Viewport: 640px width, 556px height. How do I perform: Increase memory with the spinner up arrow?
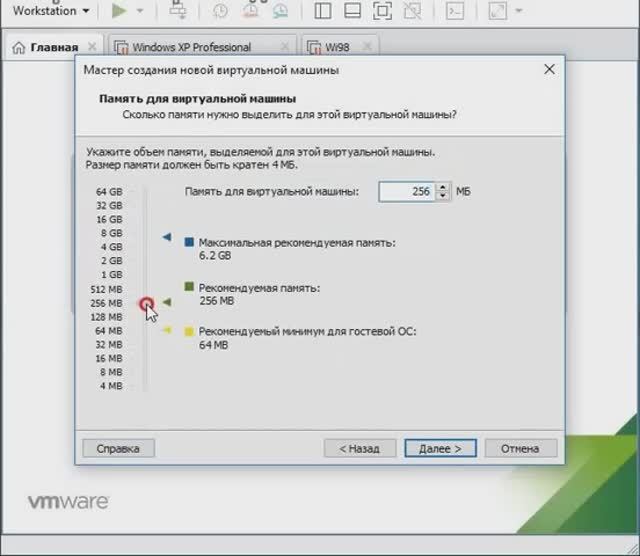coord(442,187)
